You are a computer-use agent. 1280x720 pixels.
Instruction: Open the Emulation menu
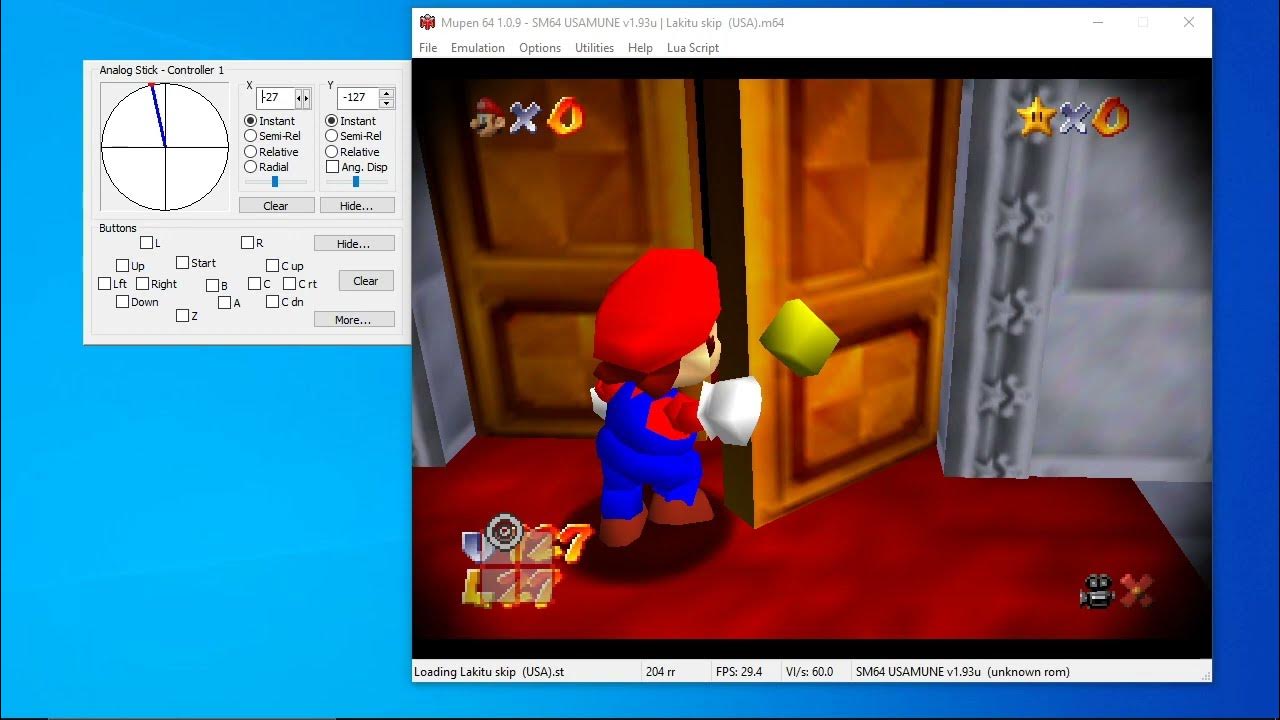[477, 48]
